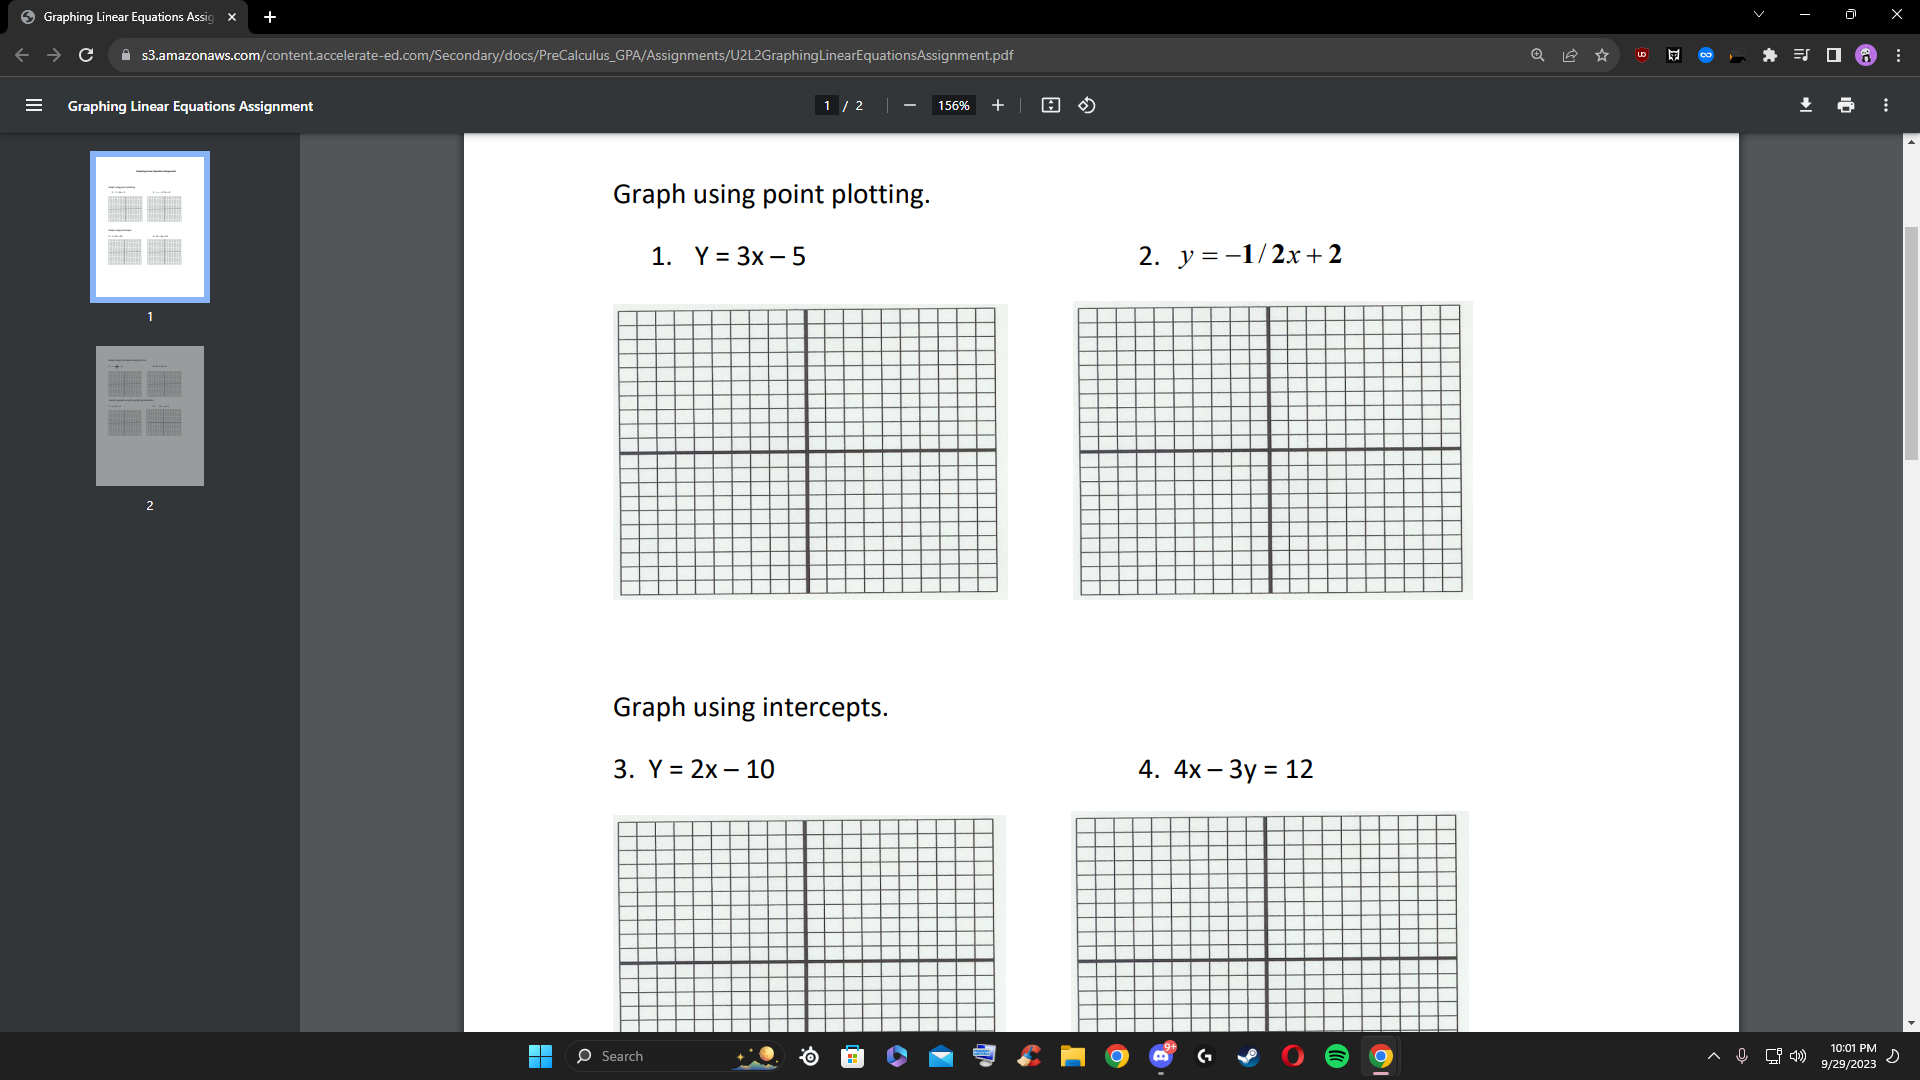Open the tab list dropdown chevron
The image size is (1920, 1080).
tap(1758, 14)
